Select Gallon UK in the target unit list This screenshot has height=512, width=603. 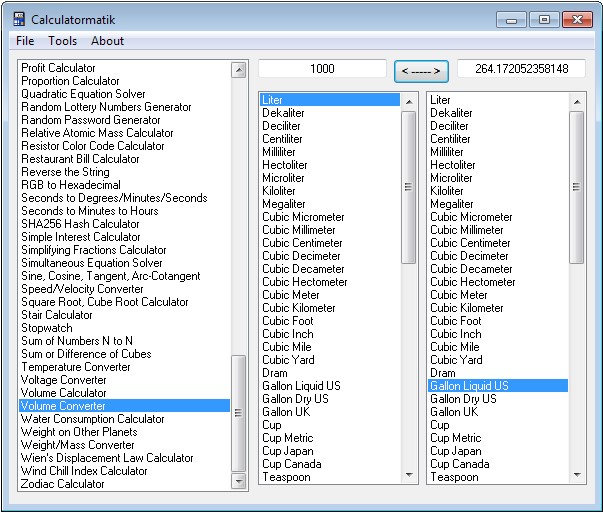[x=454, y=412]
